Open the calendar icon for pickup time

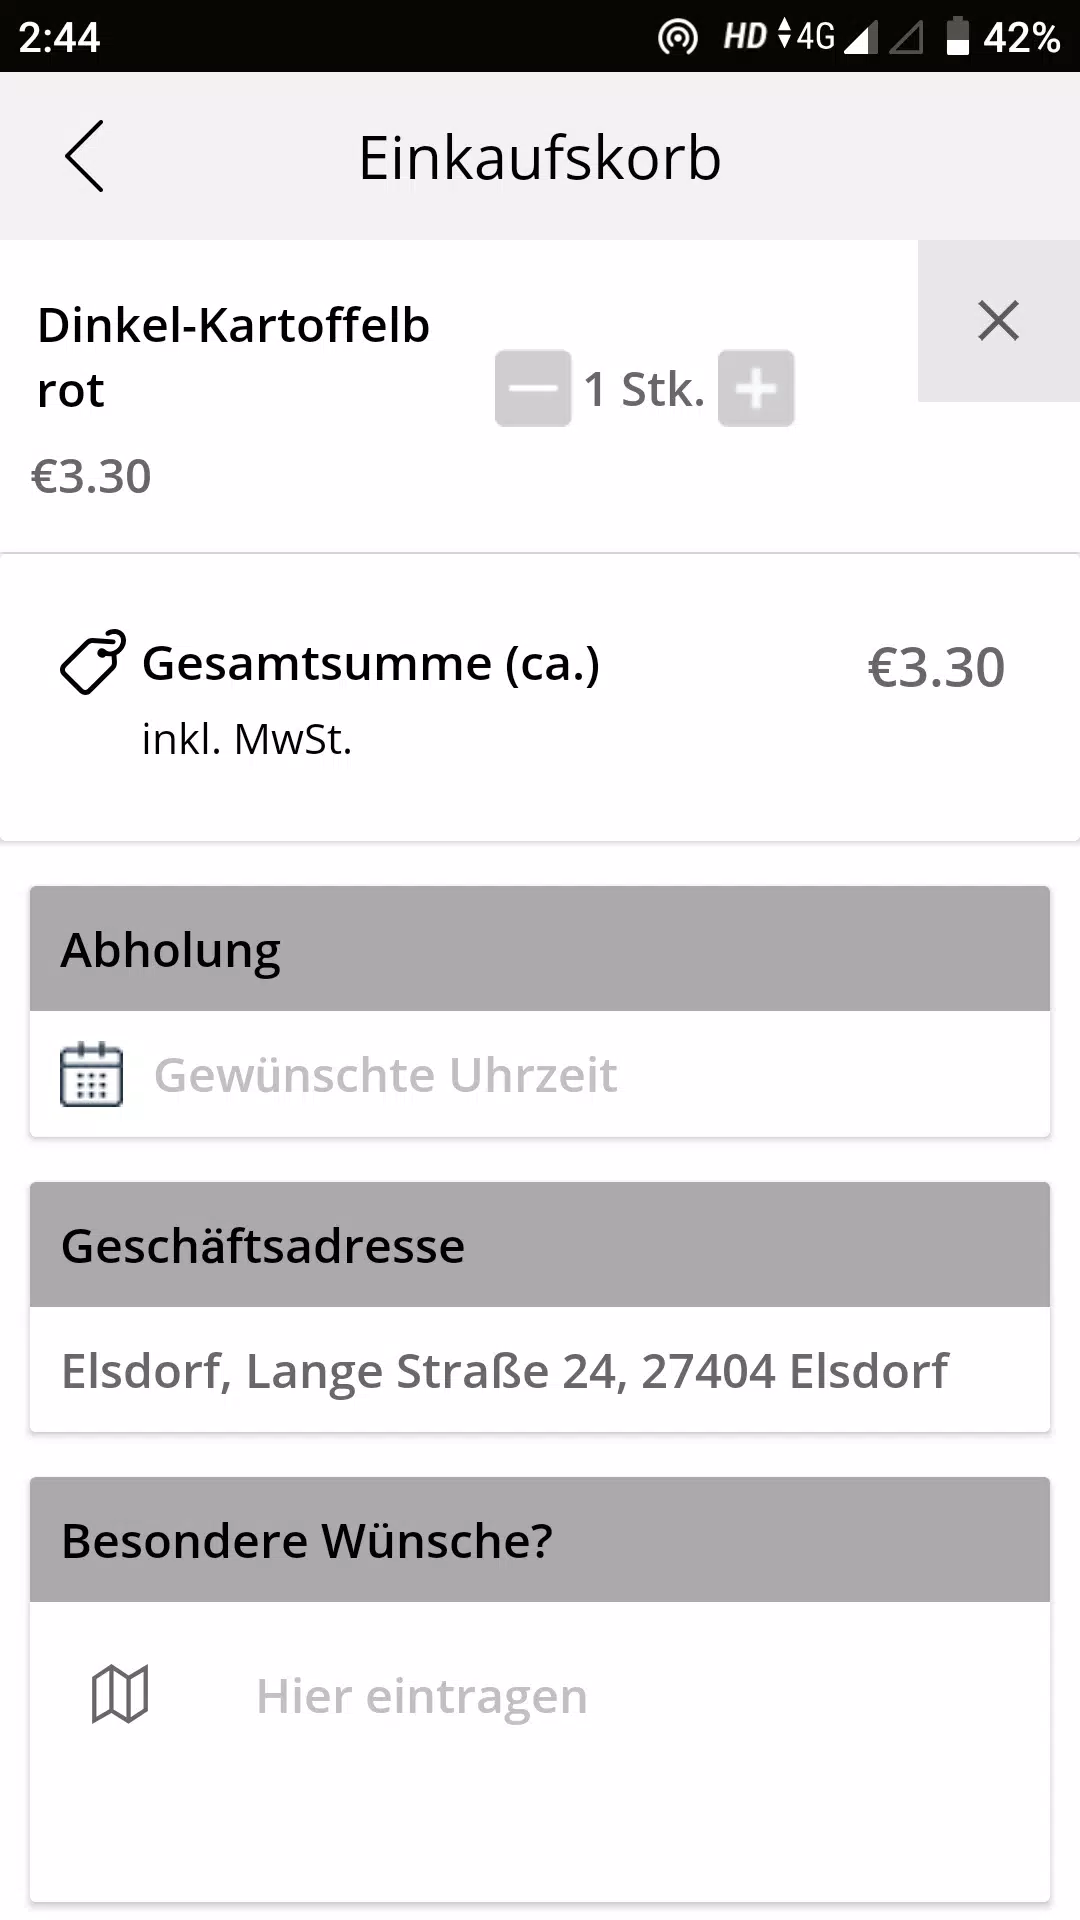point(92,1074)
